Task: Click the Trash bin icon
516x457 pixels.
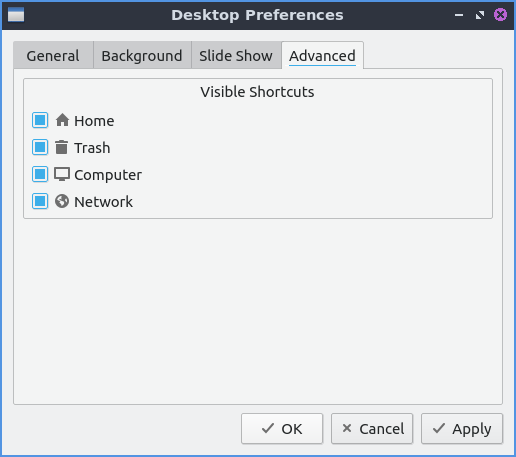Action: (x=62, y=147)
